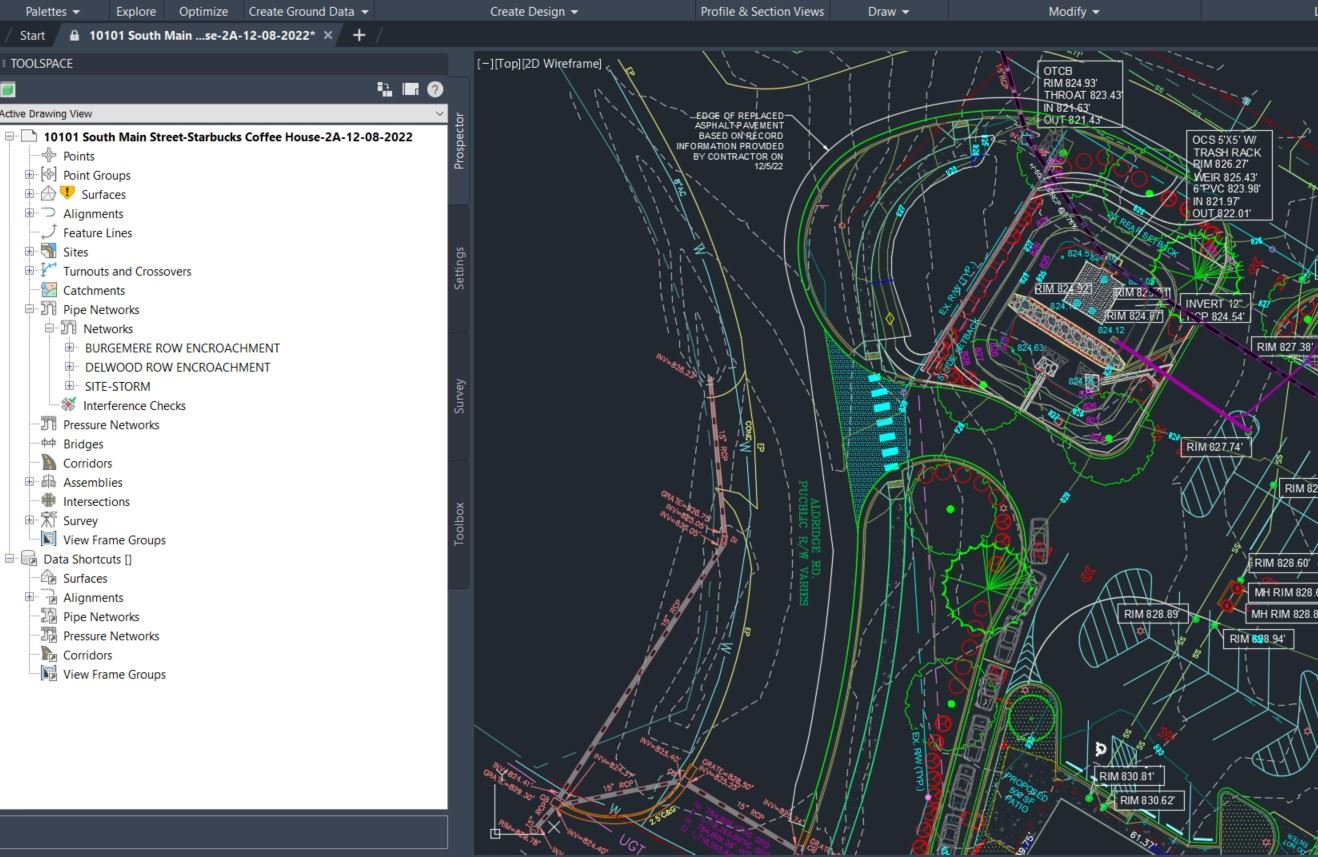
Task: Open the Create Design ribbon dropdown
Action: pos(534,11)
